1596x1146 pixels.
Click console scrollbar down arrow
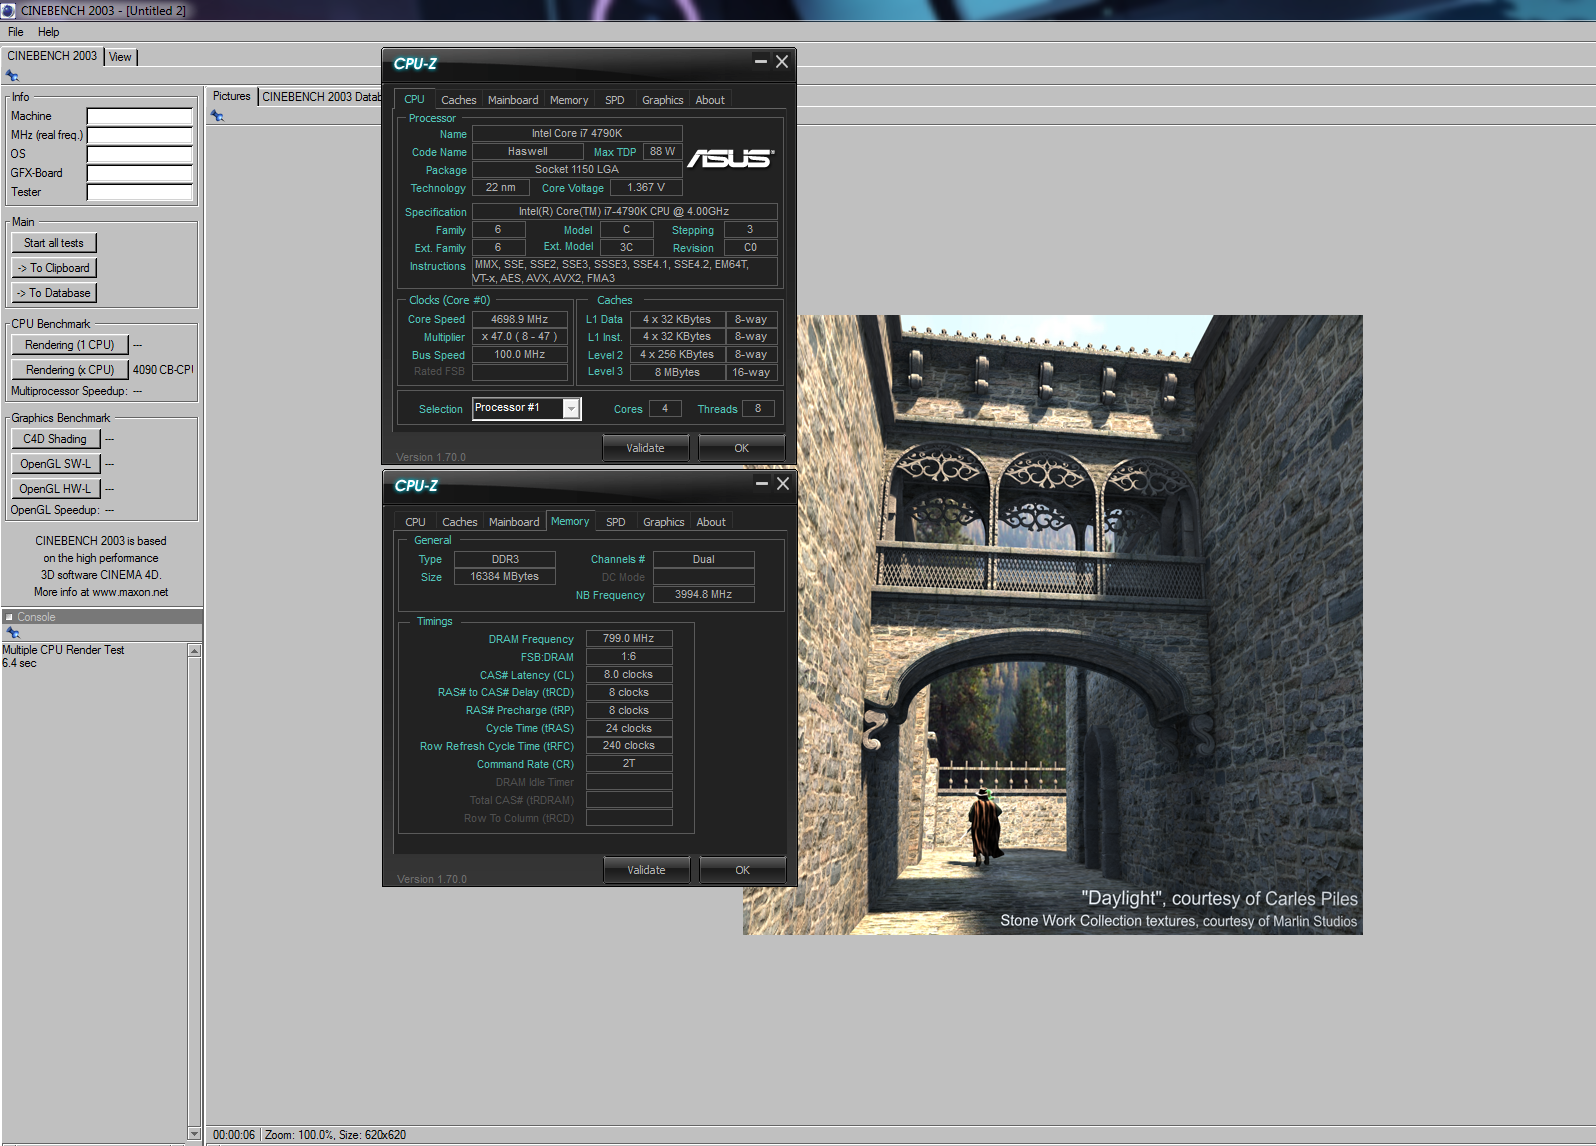point(194,1133)
